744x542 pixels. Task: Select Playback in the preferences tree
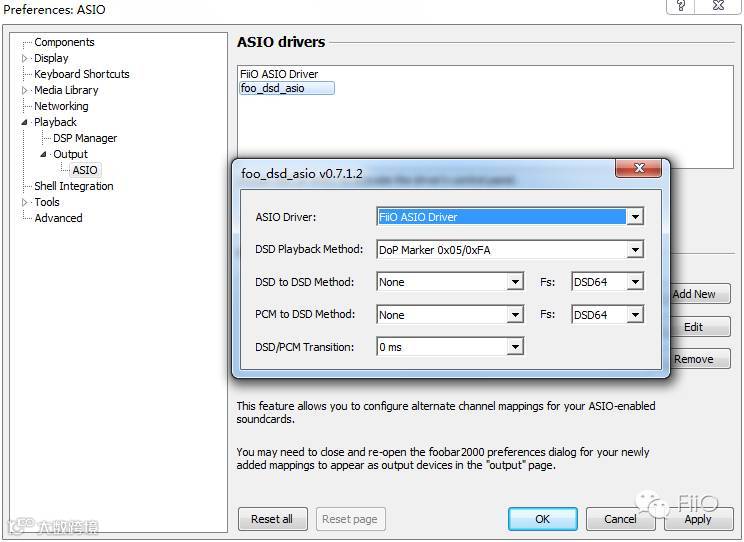tap(55, 122)
